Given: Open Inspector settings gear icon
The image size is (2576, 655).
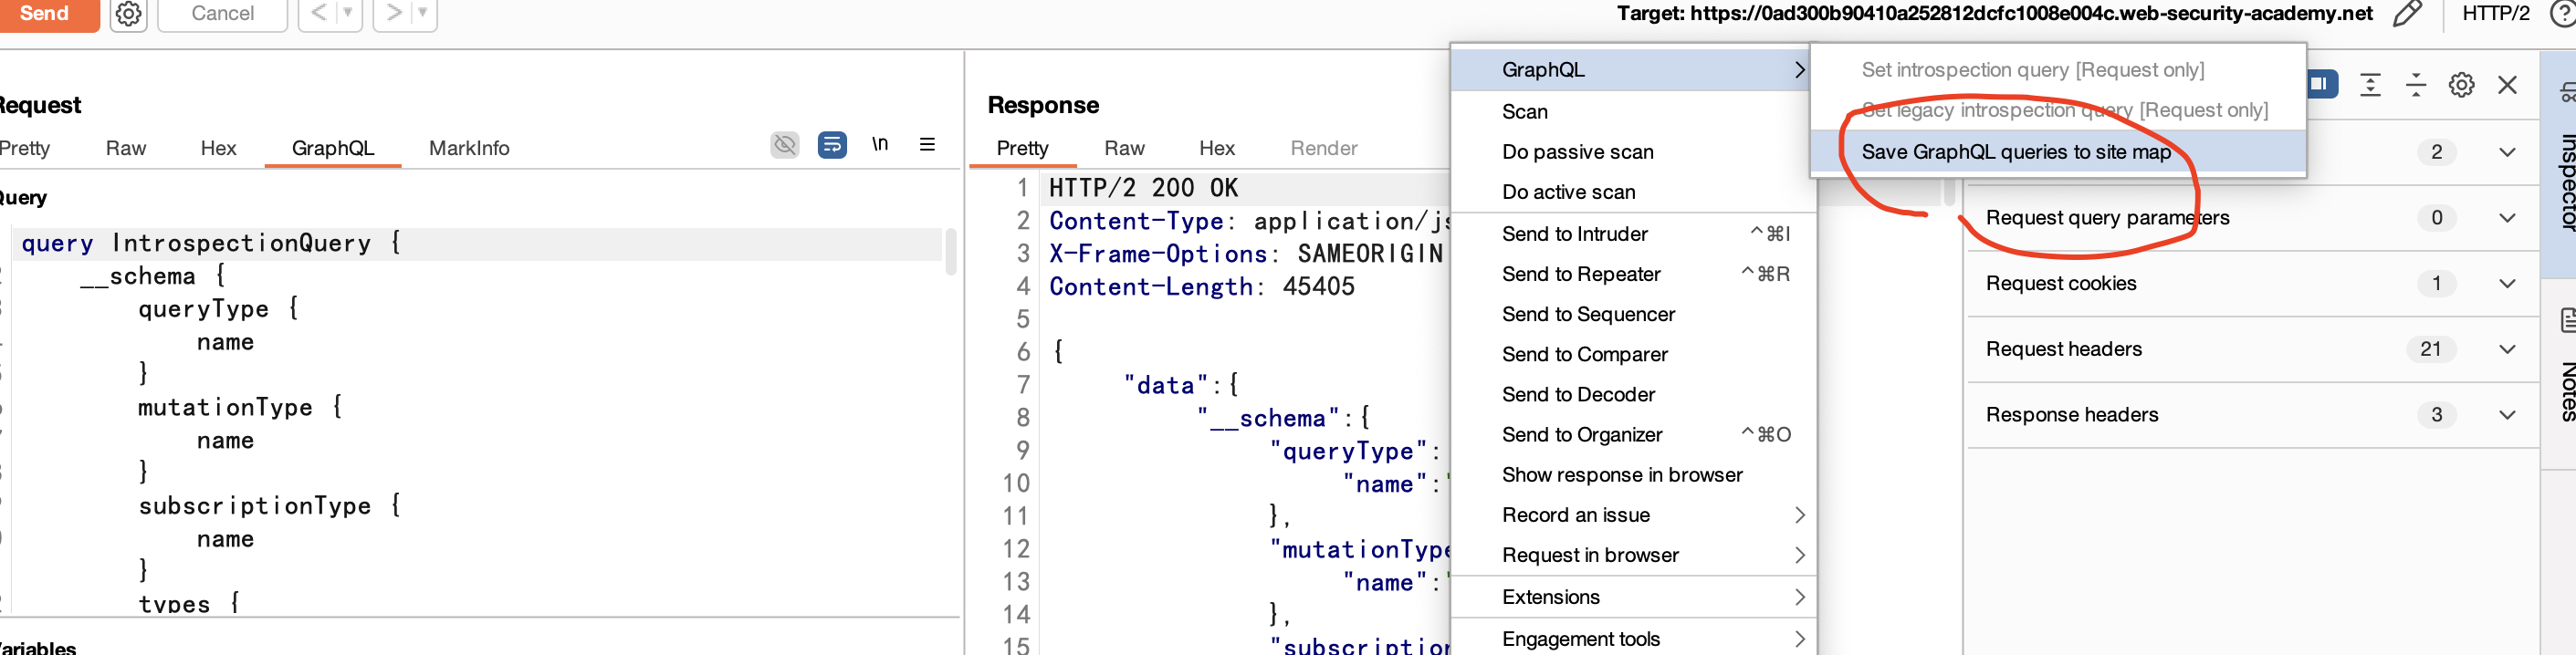Looking at the screenshot, I should pos(2461,85).
